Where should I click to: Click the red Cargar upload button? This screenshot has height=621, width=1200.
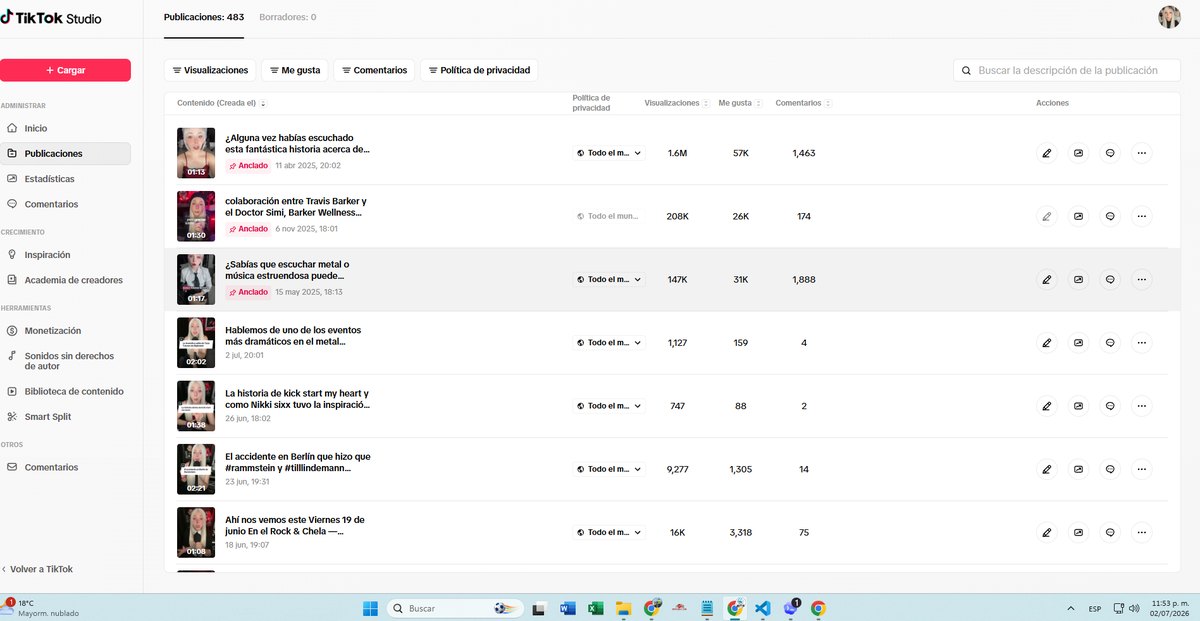click(65, 70)
